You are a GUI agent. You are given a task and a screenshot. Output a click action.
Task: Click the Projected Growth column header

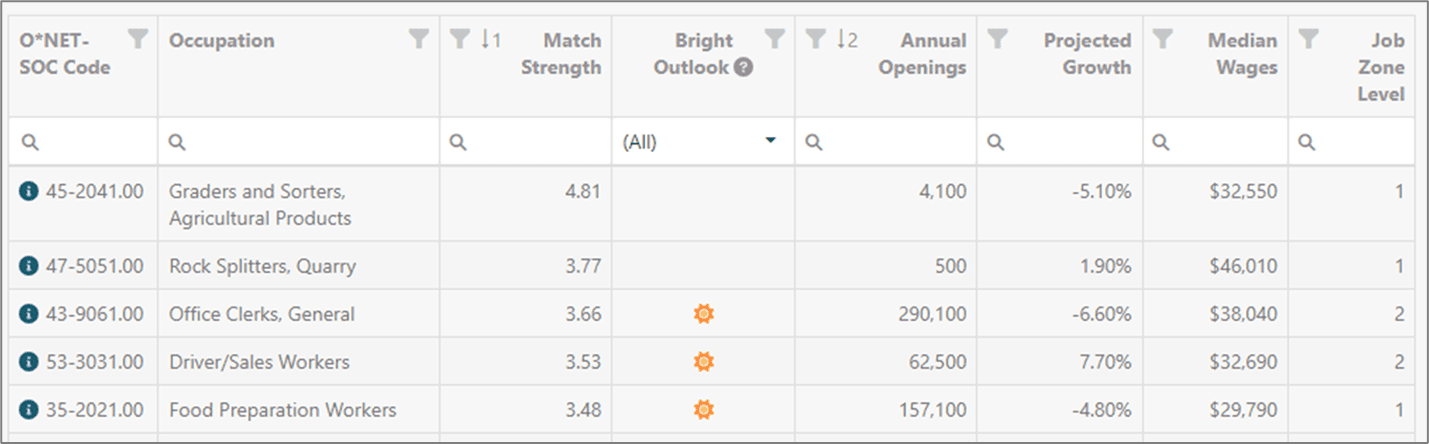(1087, 54)
